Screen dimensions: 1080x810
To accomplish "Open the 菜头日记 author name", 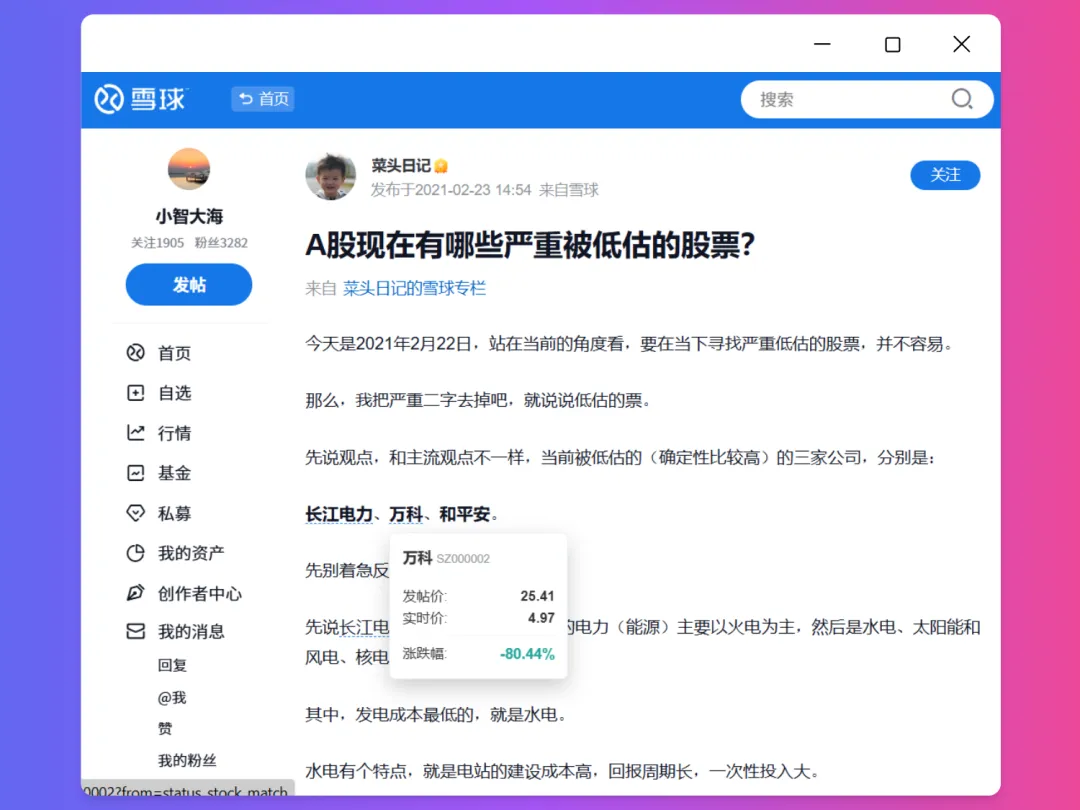I will [x=401, y=165].
